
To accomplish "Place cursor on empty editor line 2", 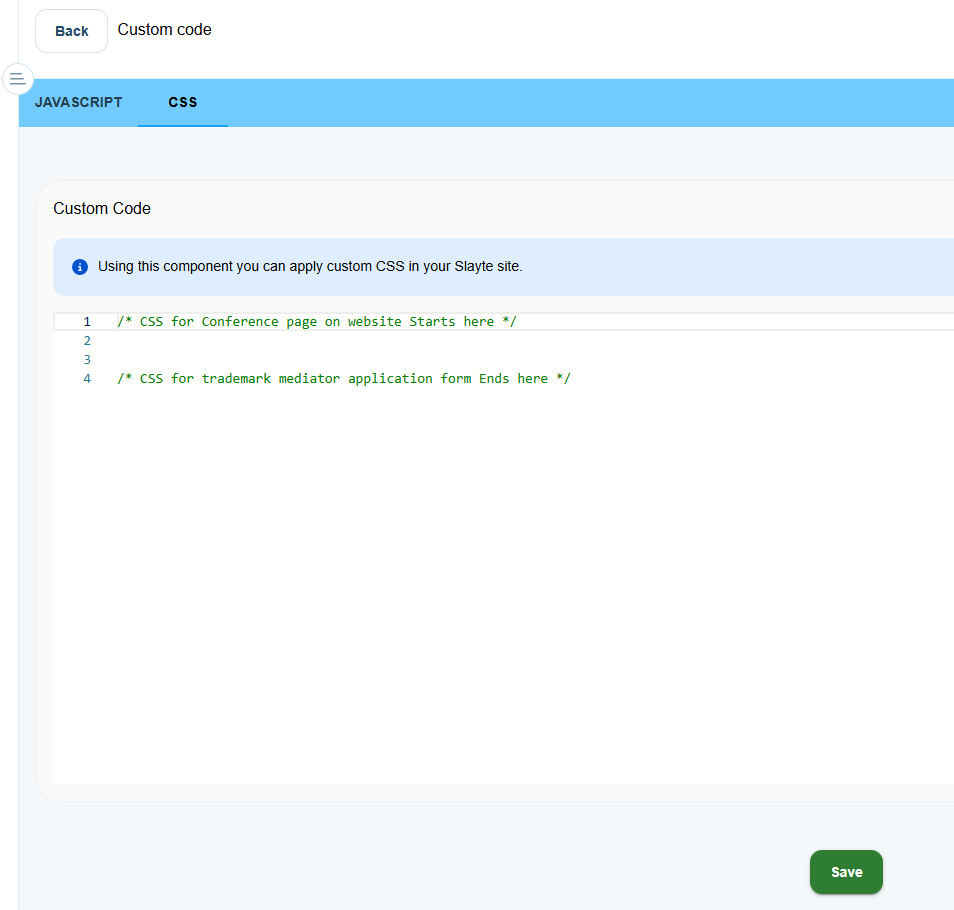I will point(400,341).
